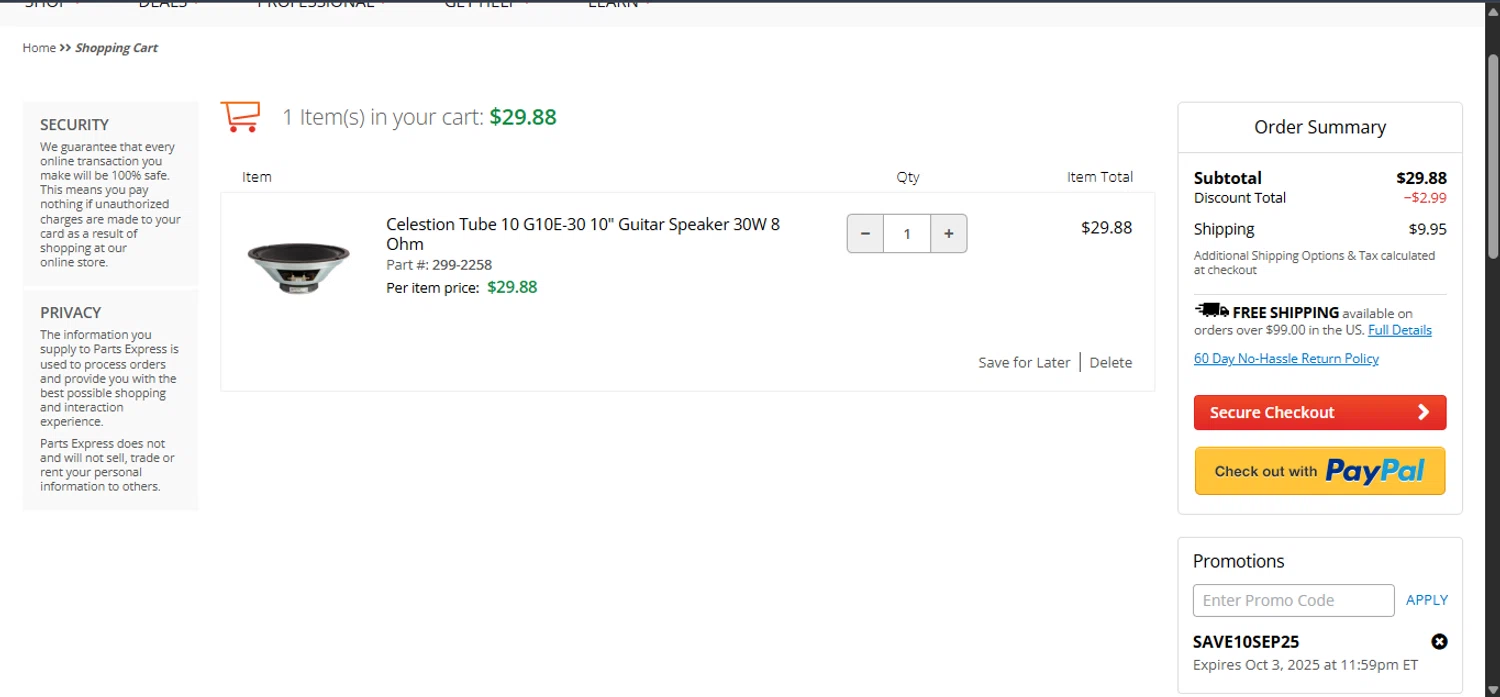View the 60 Day No-Hassle Return Policy
Viewport: 1500px width, 697px height.
[1286, 359]
